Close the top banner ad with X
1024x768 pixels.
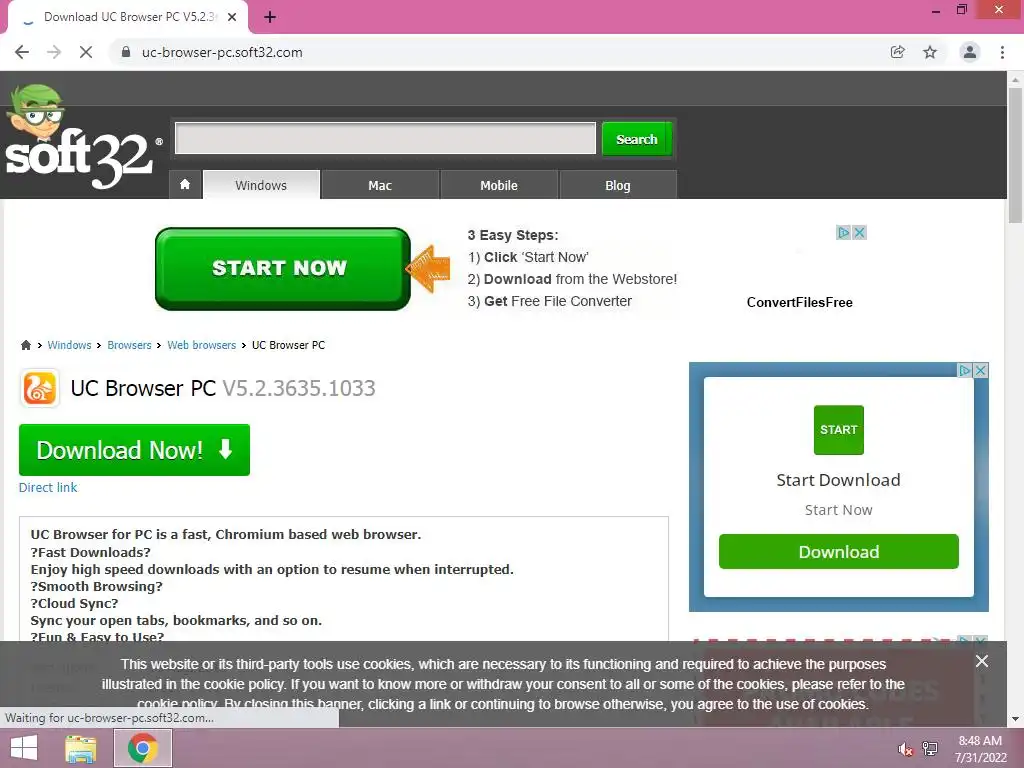[x=859, y=232]
